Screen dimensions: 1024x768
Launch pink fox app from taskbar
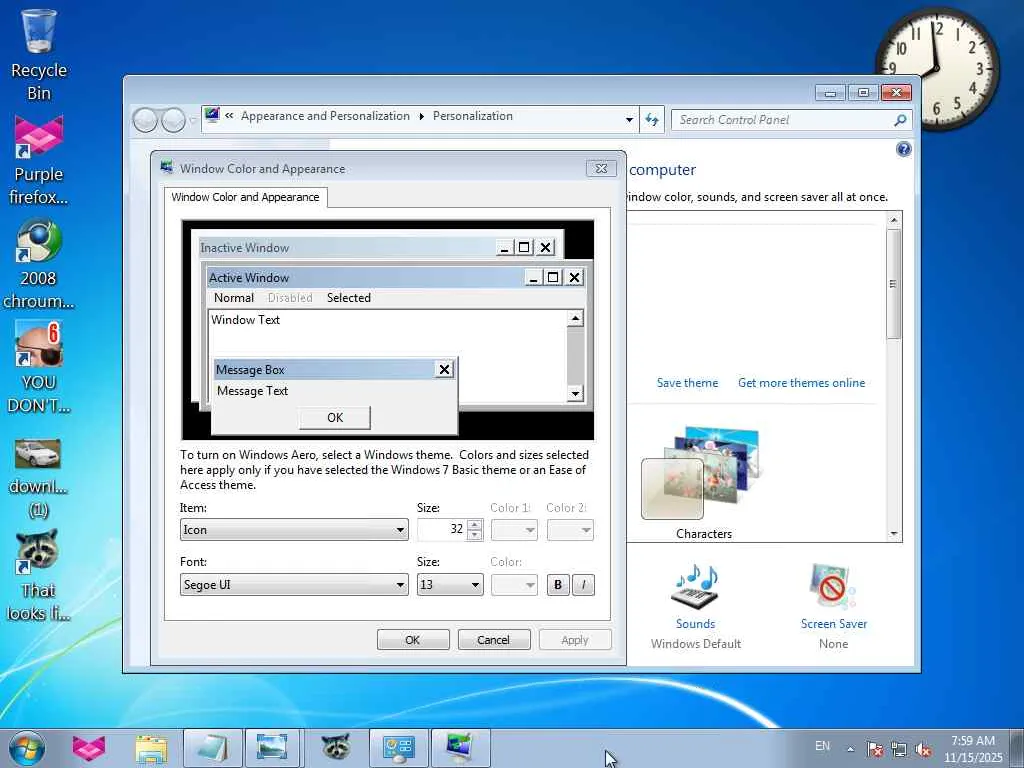tap(89, 748)
